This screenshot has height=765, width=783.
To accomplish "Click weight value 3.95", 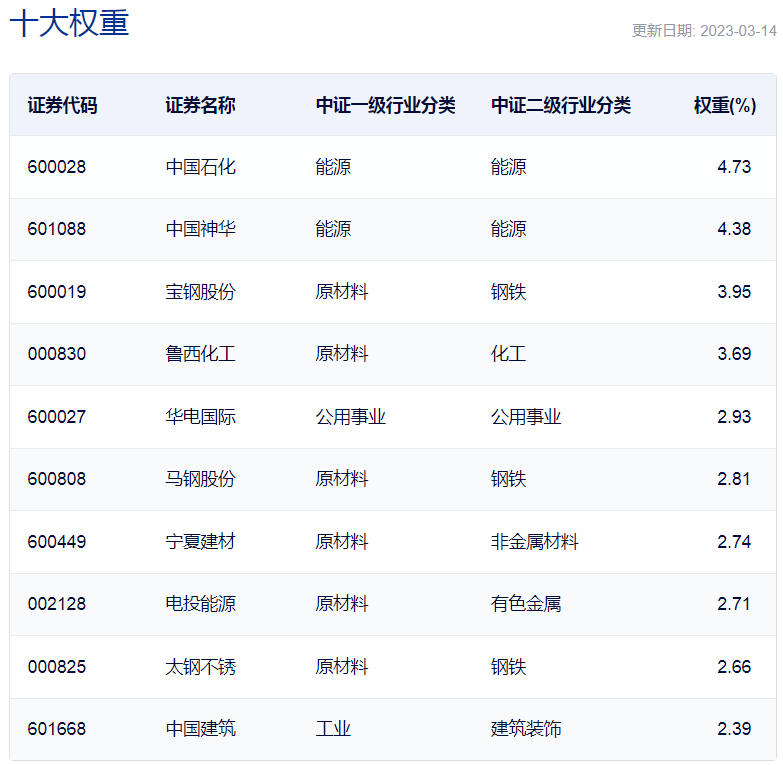I will click(734, 292).
